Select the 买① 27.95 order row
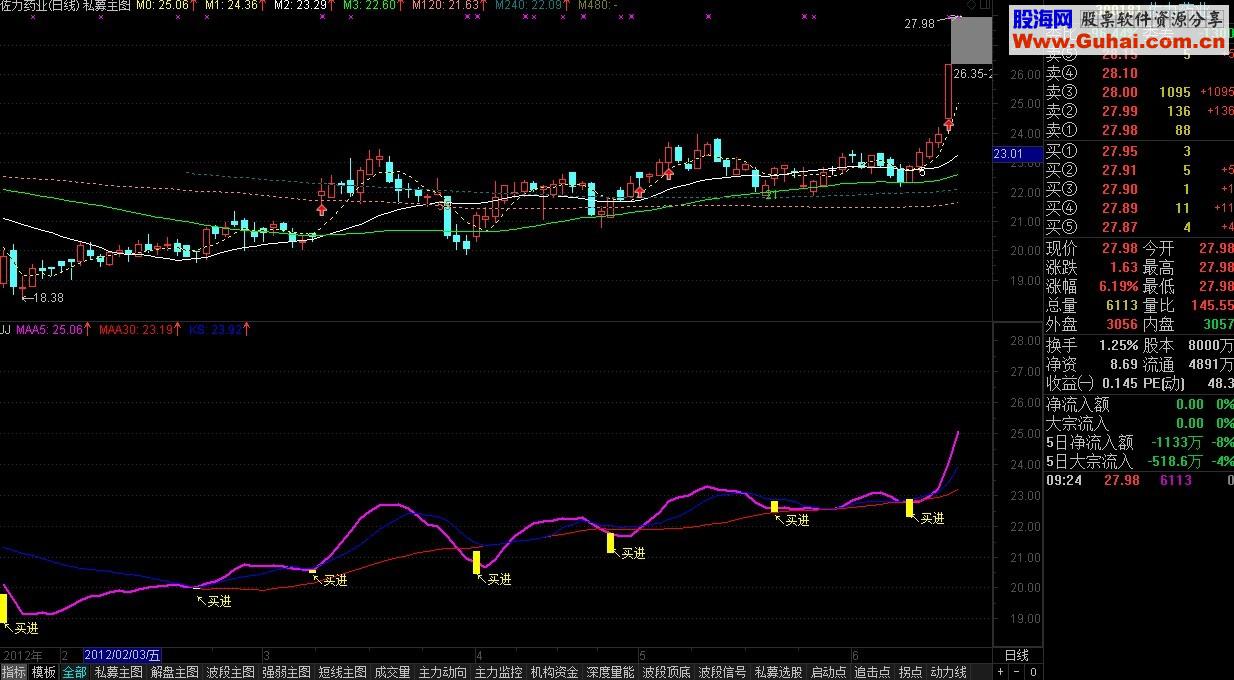Viewport: 1234px width, 680px height. click(1139, 151)
